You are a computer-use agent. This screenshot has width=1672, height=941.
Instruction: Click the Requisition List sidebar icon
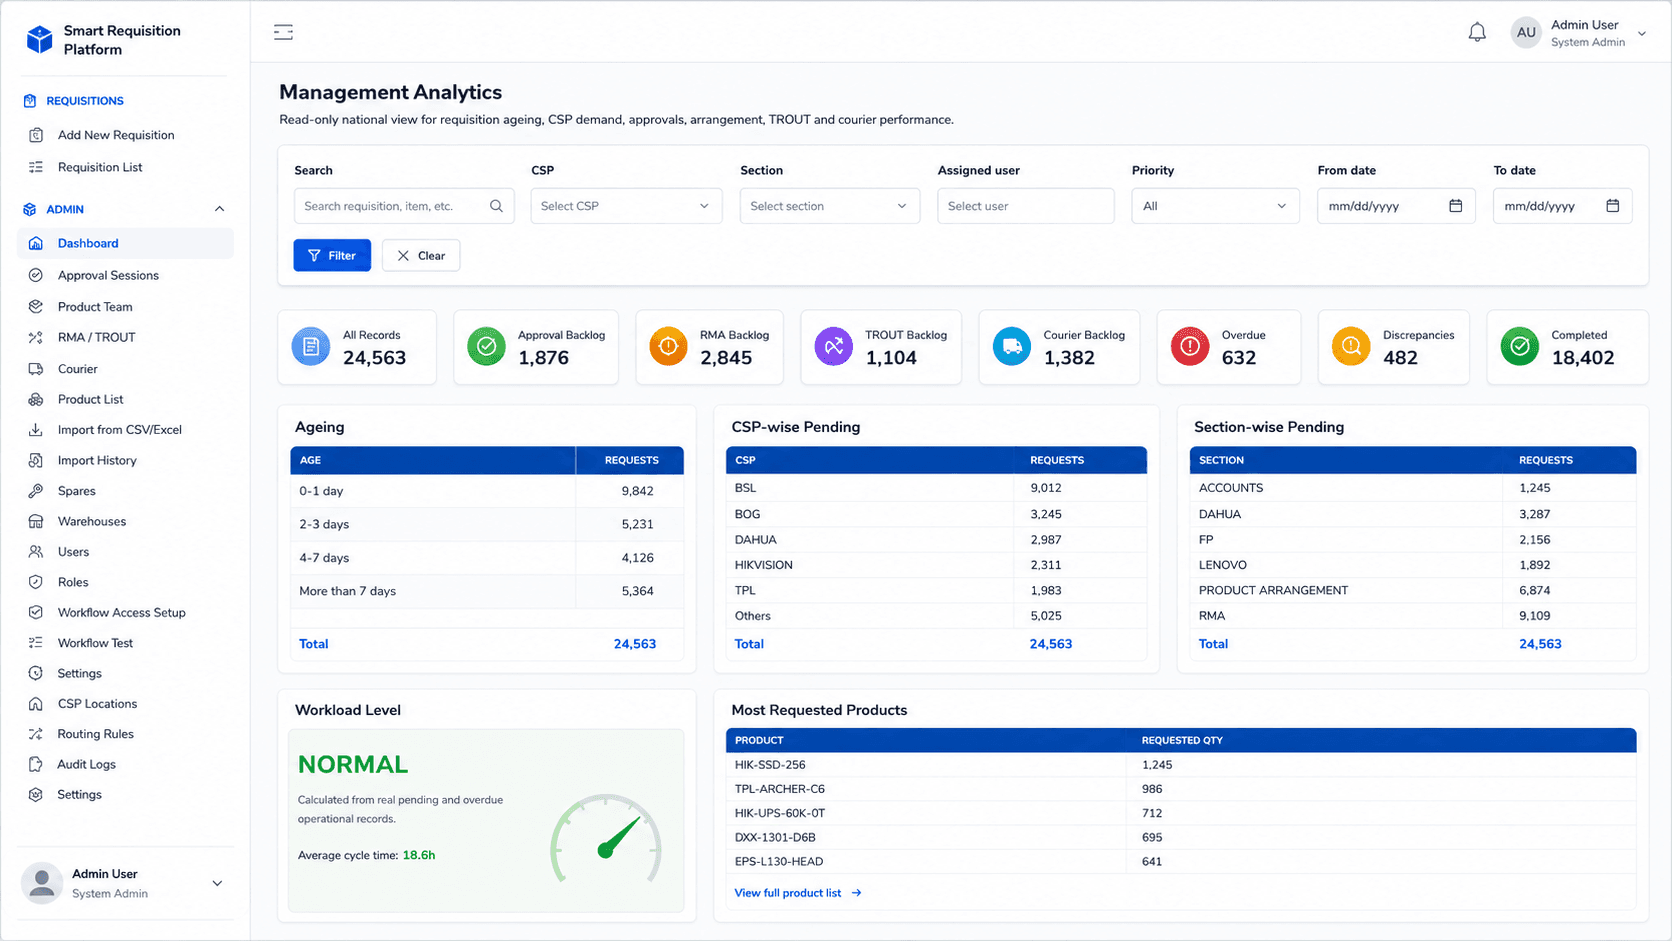coord(36,167)
